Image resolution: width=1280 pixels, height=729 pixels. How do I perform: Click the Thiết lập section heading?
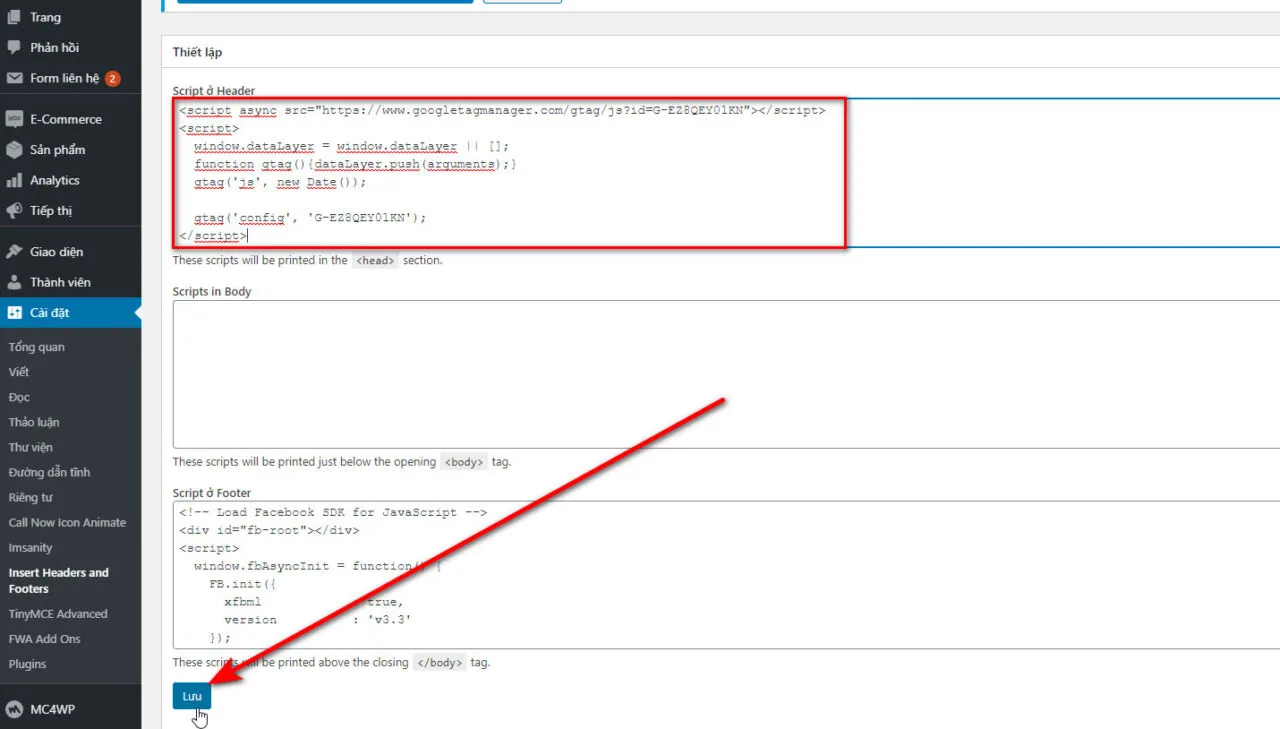click(198, 52)
